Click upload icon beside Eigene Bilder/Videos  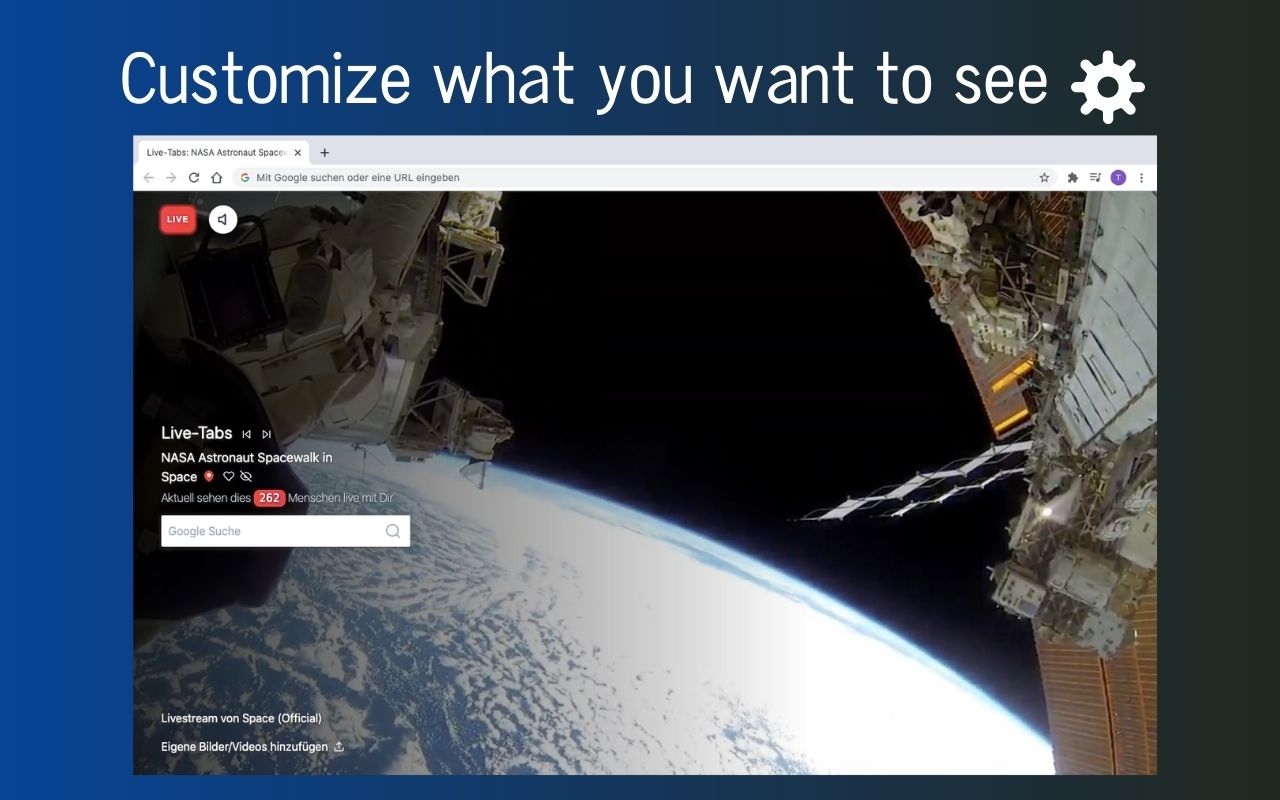(339, 746)
